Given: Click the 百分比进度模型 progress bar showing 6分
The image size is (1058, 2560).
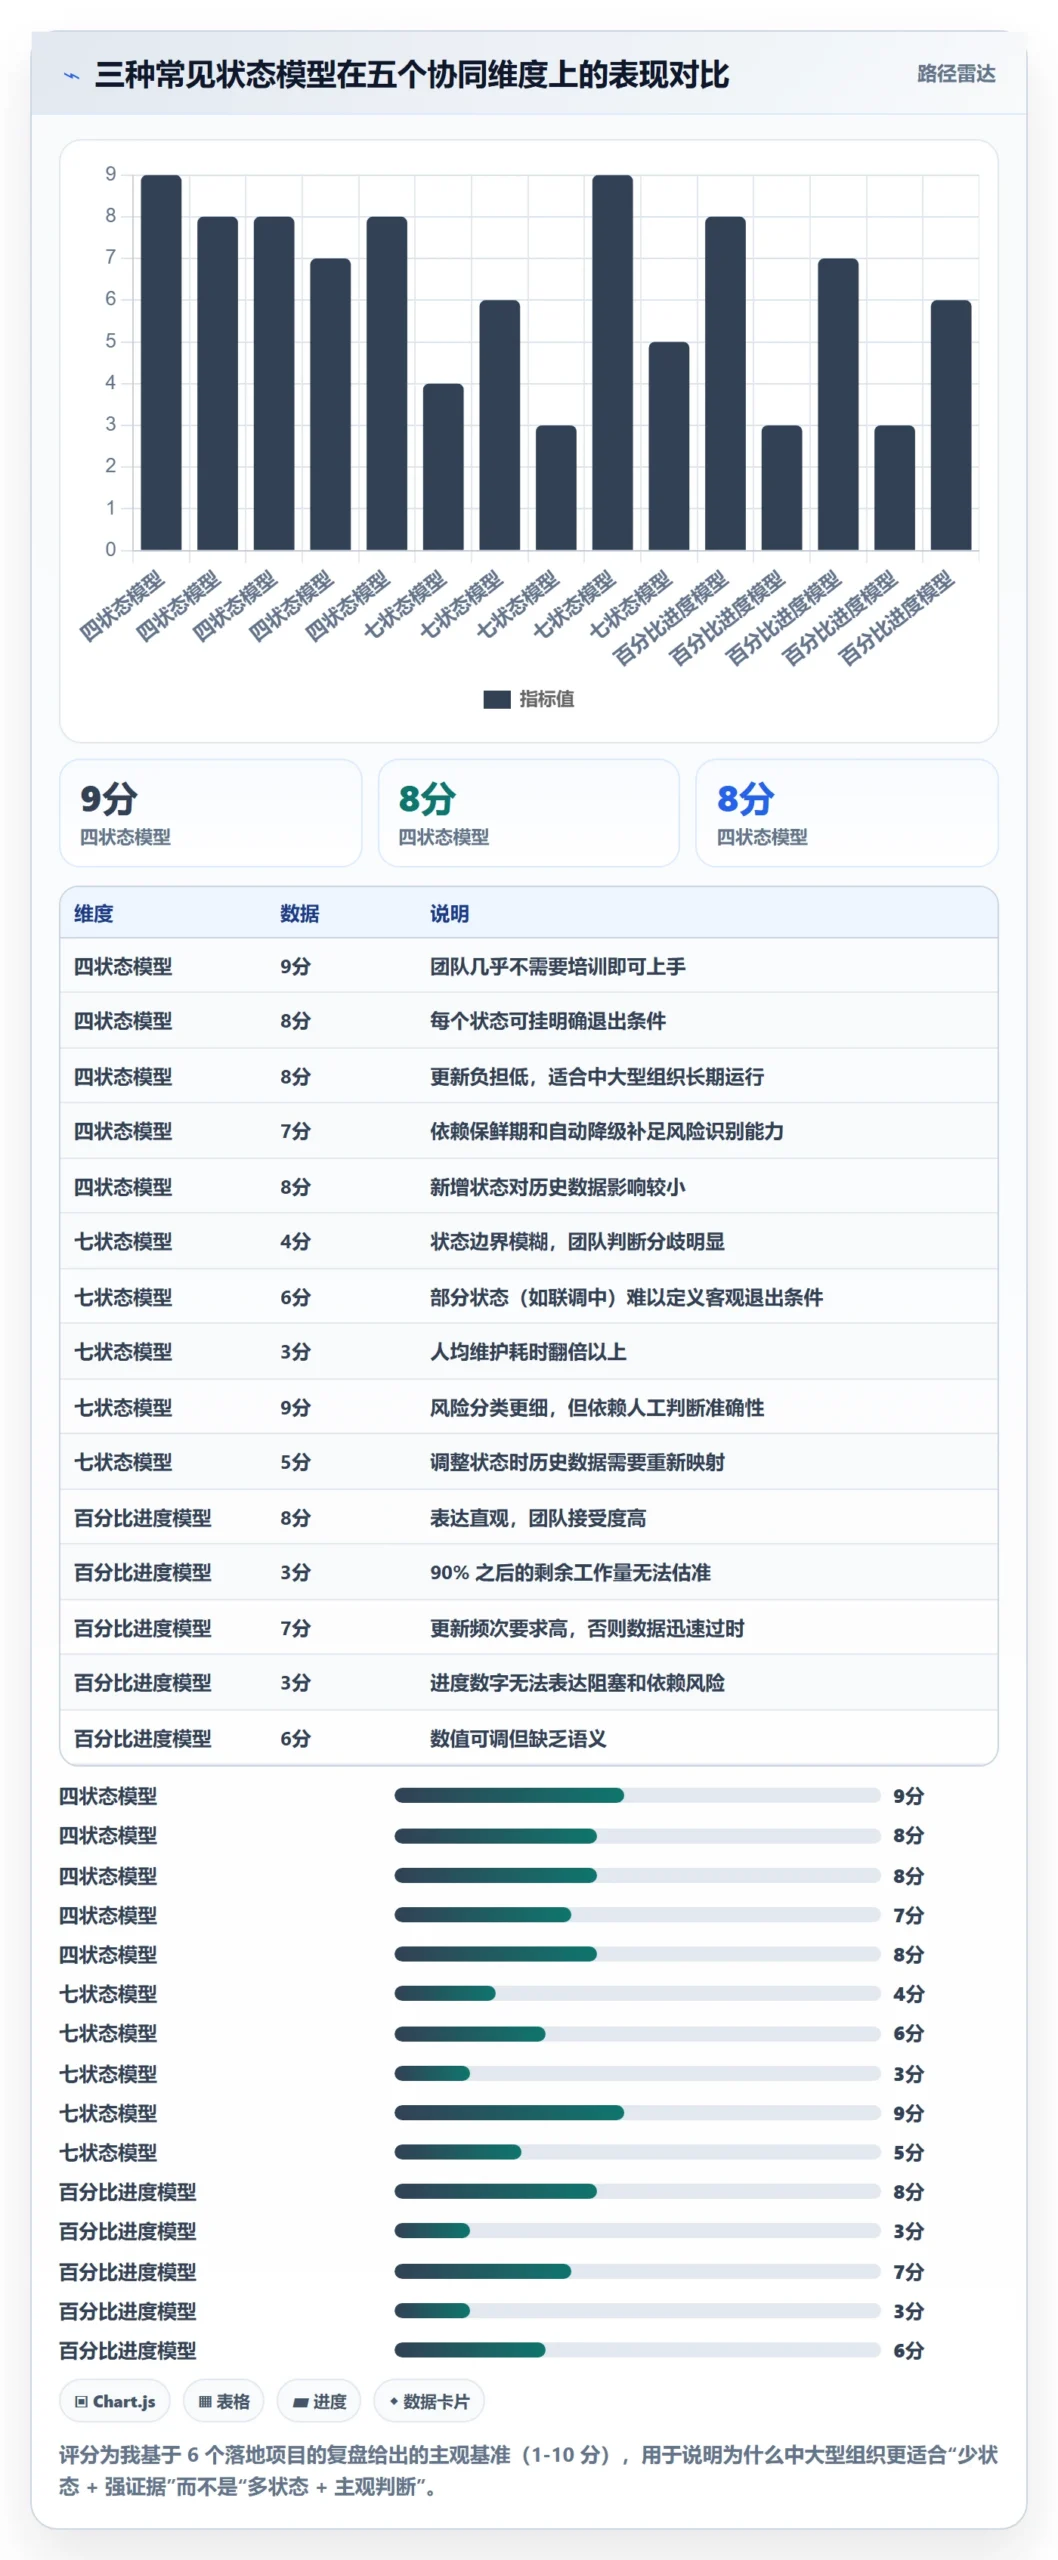Looking at the screenshot, I should point(637,2350).
